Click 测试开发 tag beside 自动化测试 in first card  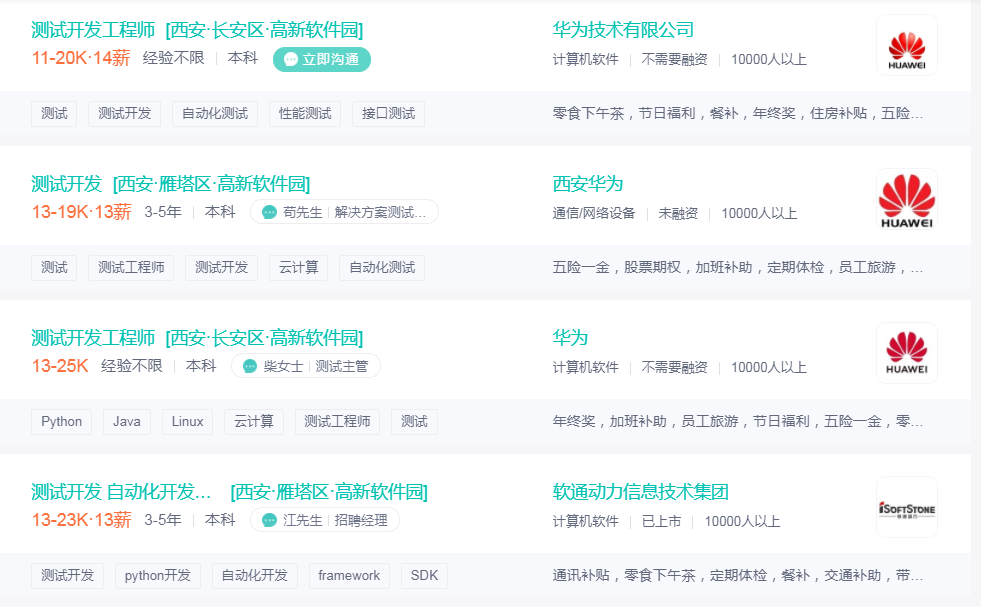click(125, 114)
